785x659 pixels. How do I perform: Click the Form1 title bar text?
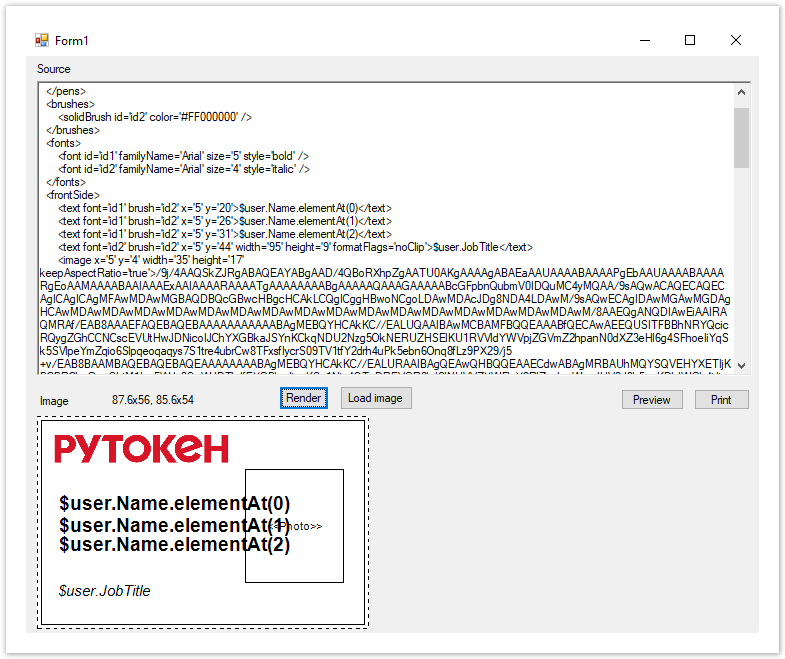coord(72,41)
